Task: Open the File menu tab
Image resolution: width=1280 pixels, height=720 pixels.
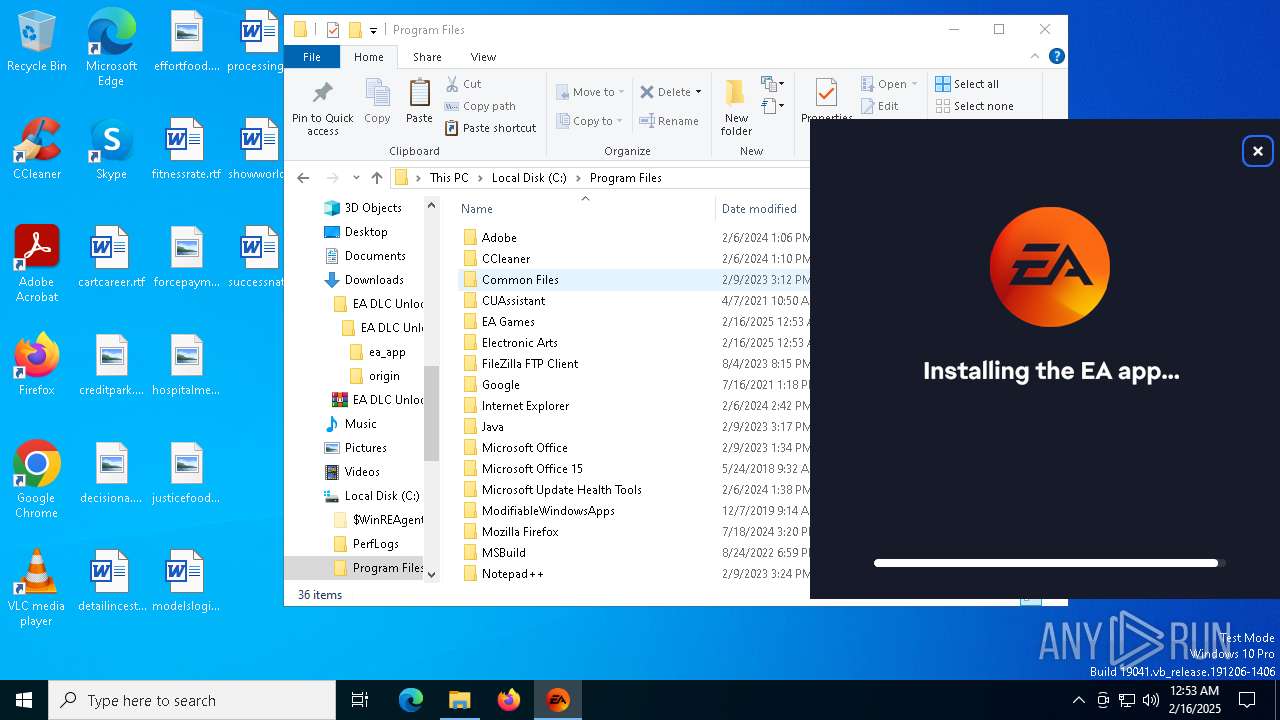Action: (x=312, y=57)
